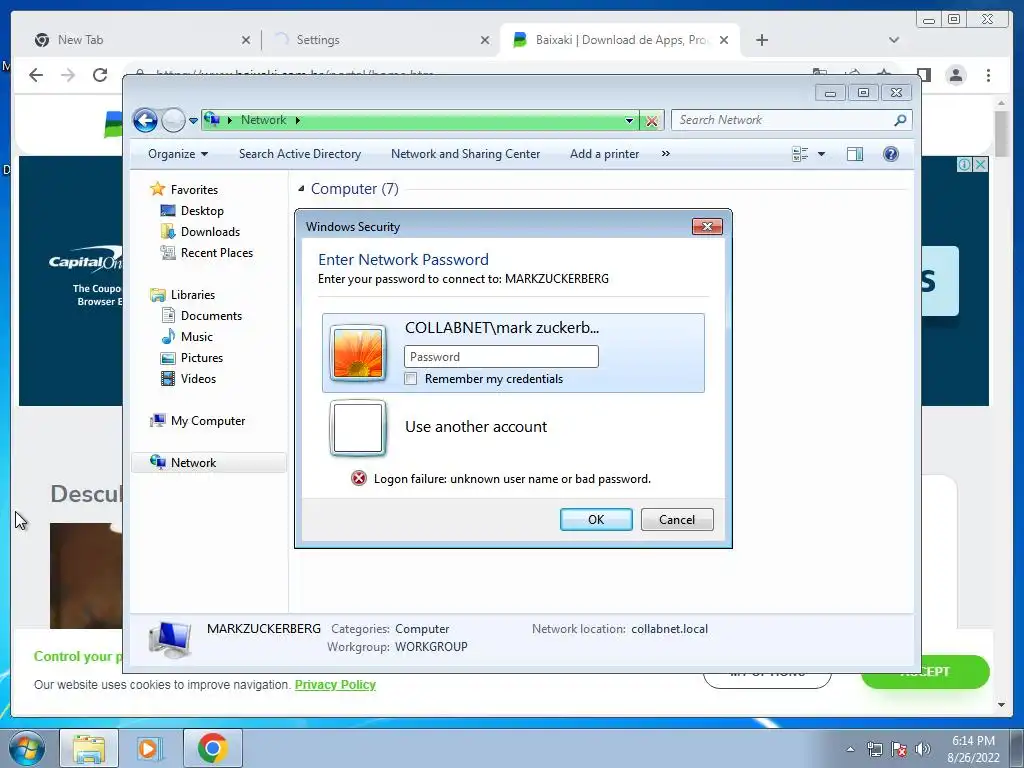Close the ad with X icon

pyautogui.click(x=980, y=165)
